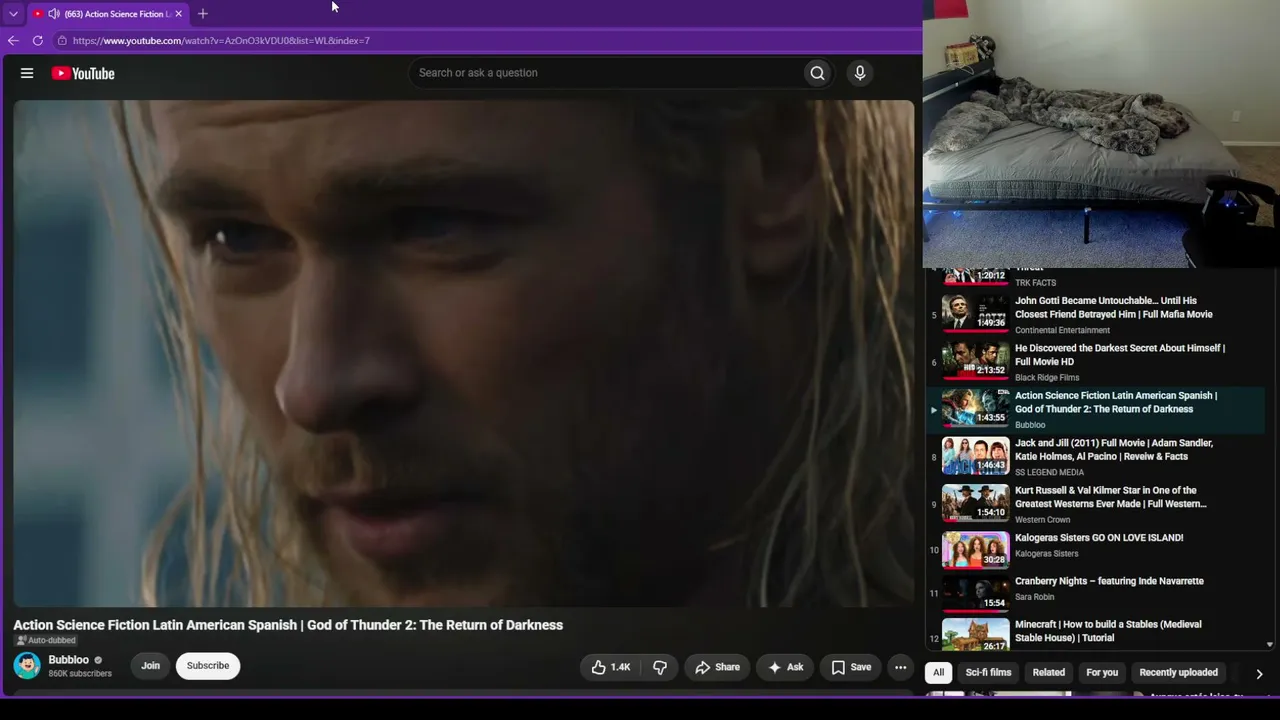Select the All filter chip
The width and height of the screenshot is (1280, 720).
coord(938,672)
